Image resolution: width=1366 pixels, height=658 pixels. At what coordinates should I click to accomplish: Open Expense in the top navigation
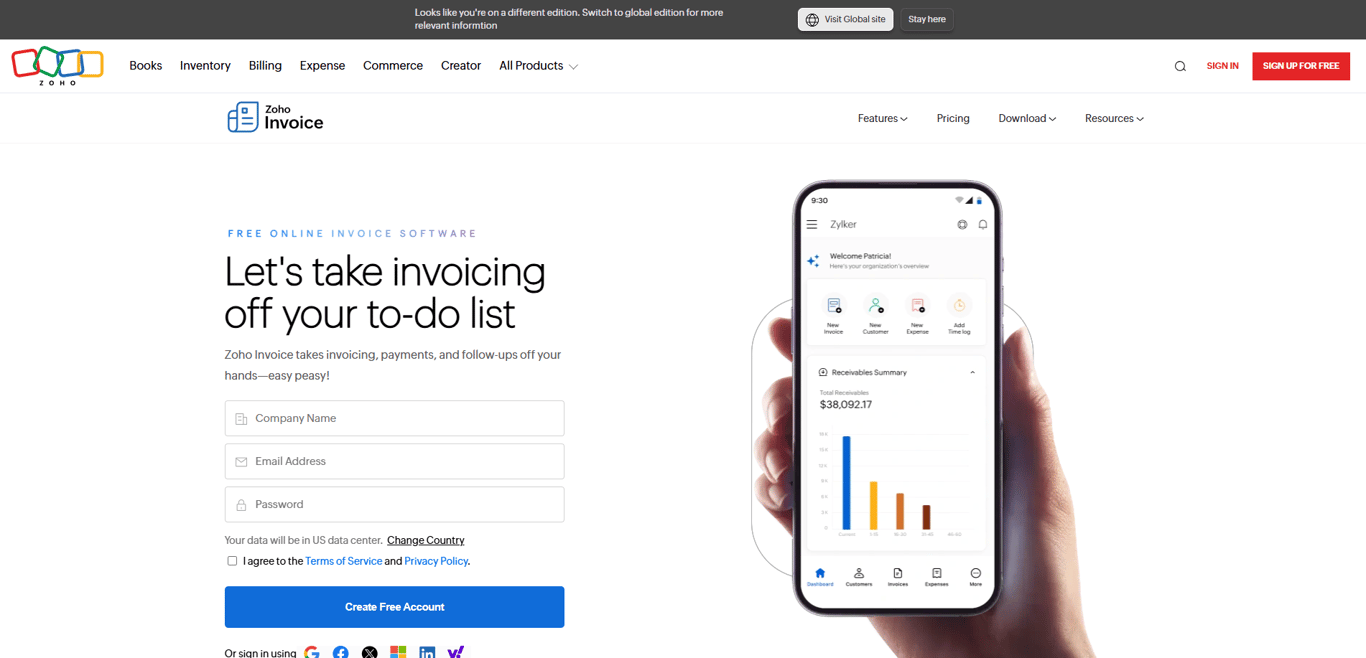coord(322,66)
